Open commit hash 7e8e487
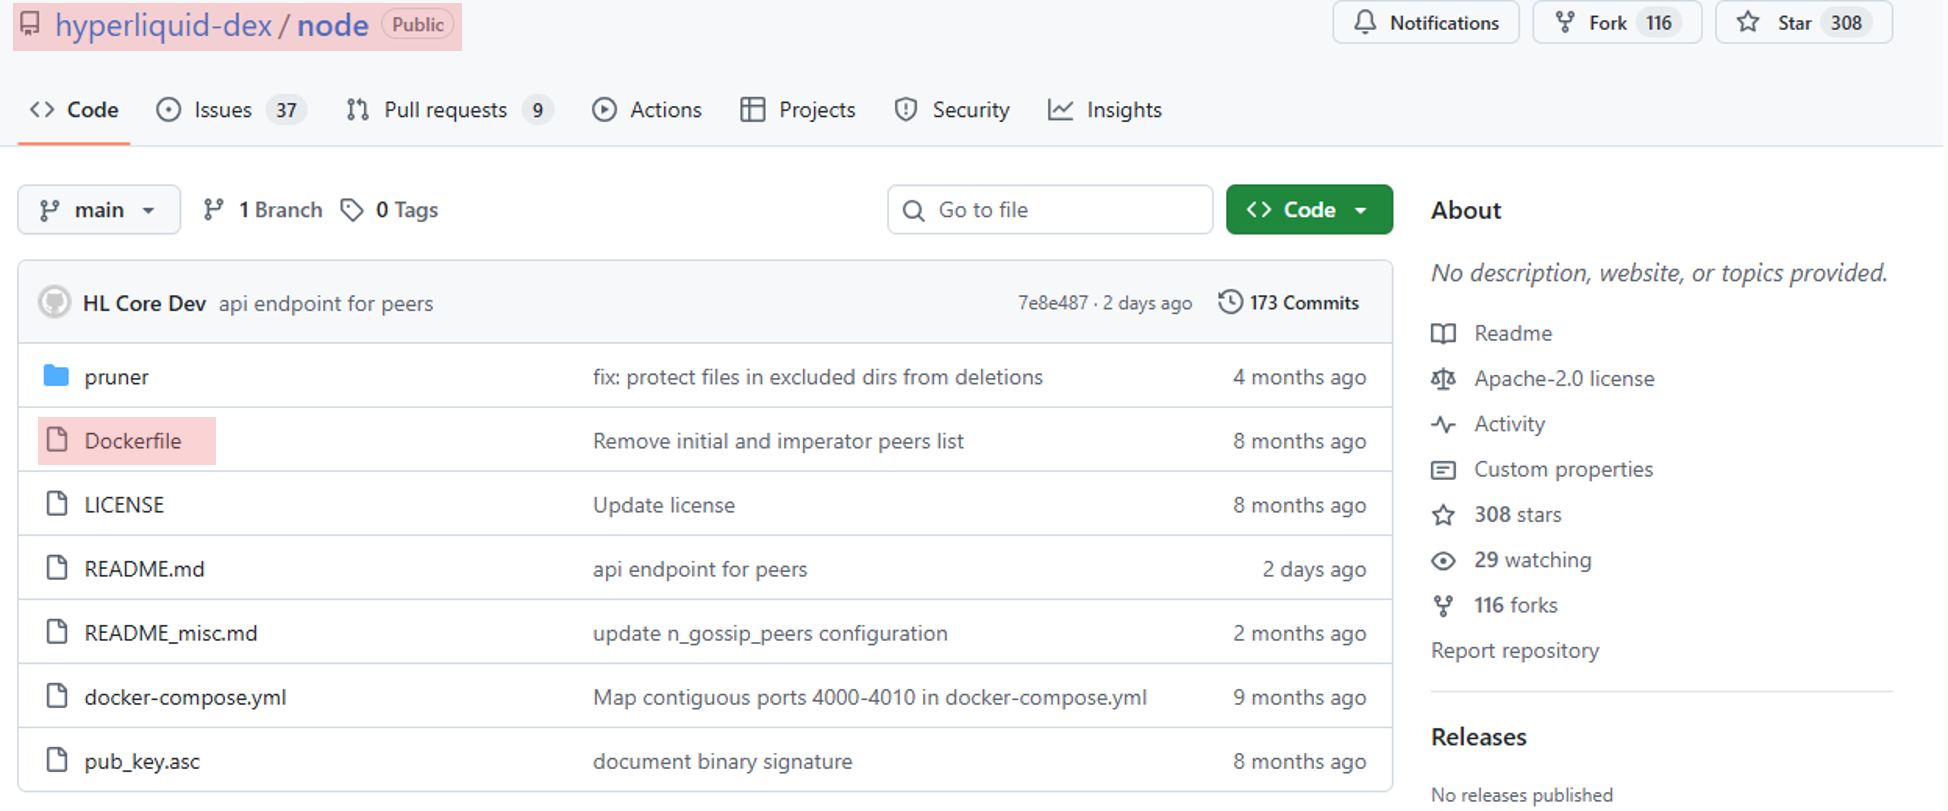Screen dimensions: 1948x811 pos(1052,303)
